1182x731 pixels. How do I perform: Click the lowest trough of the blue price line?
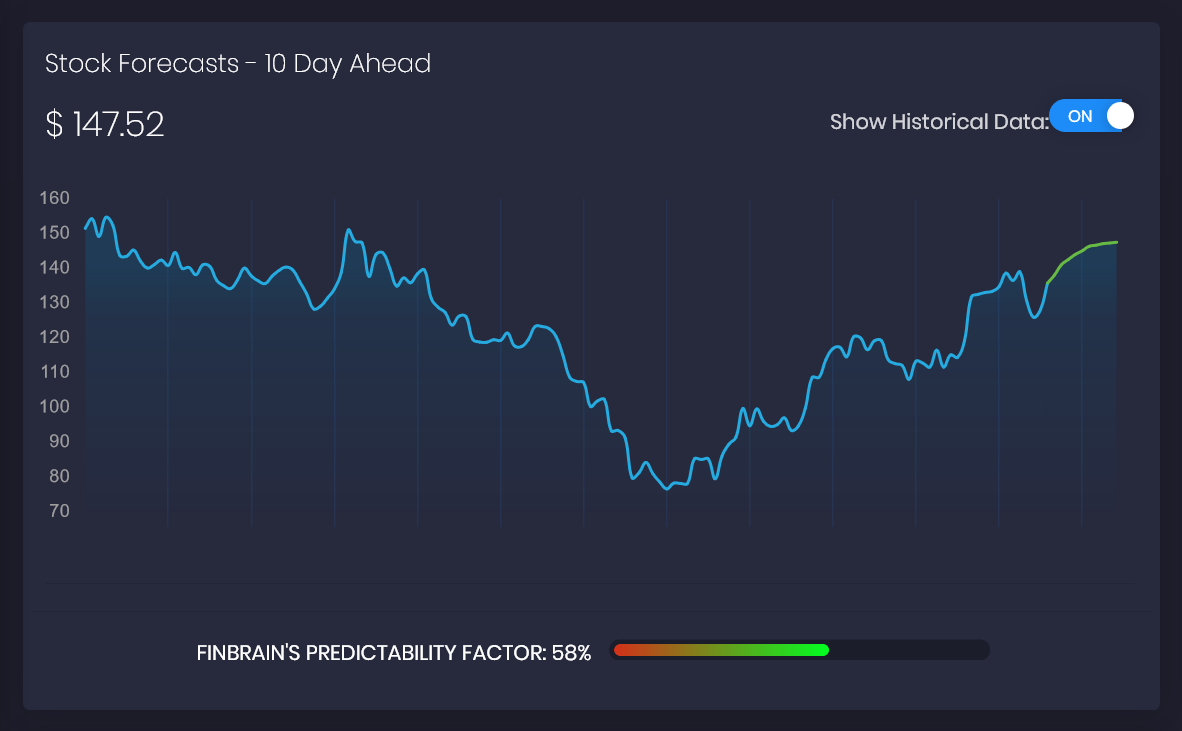point(667,488)
